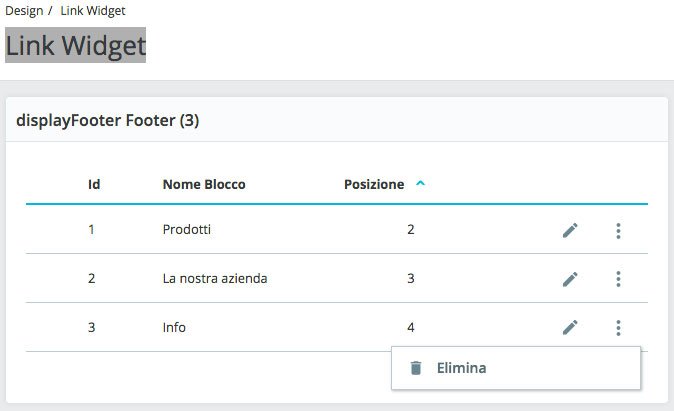Viewport: 674px width, 411px height.
Task: Go to Design in the breadcrumb
Action: point(24,11)
